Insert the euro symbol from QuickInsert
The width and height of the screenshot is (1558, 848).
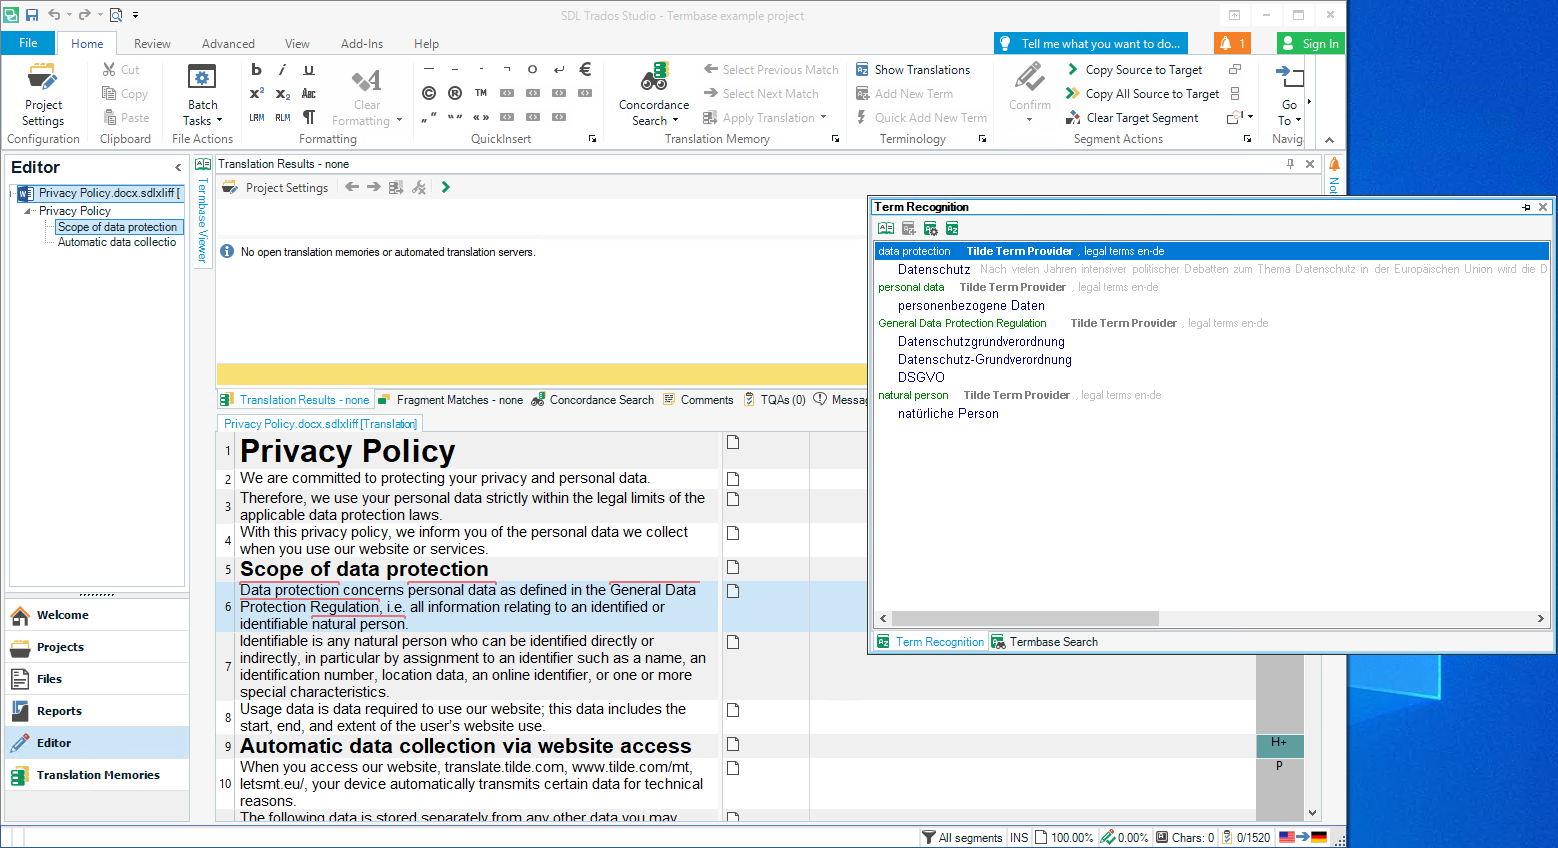[585, 69]
